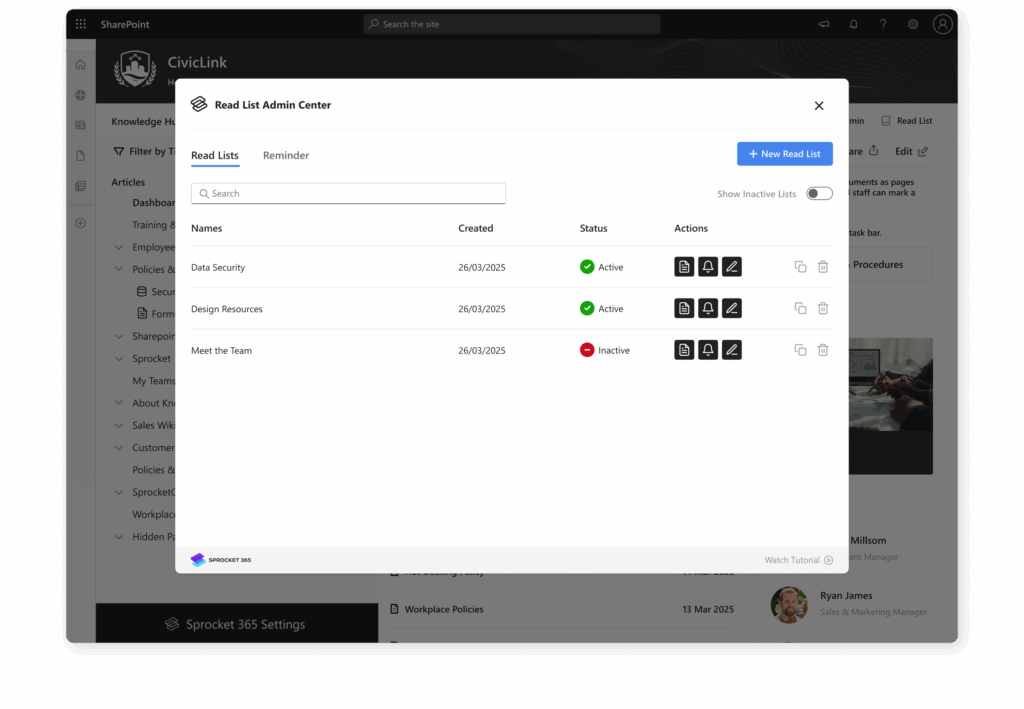Expand the Sales Wiki chevron

(x=119, y=426)
